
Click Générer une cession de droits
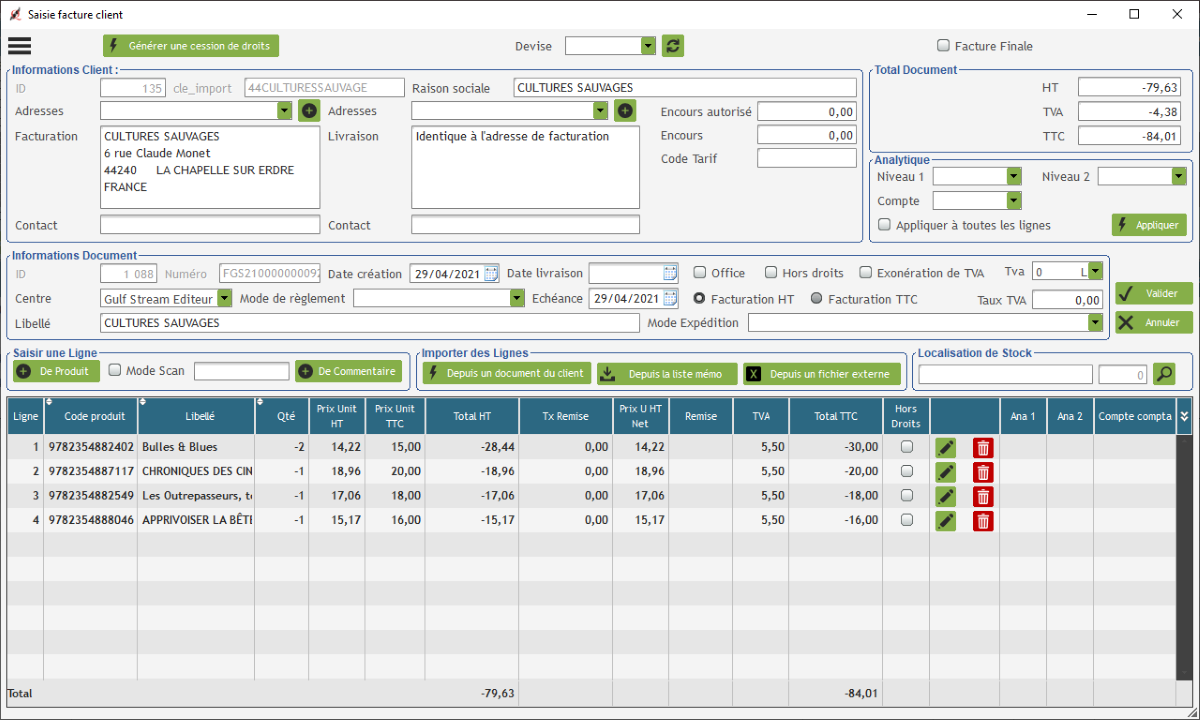tap(191, 46)
